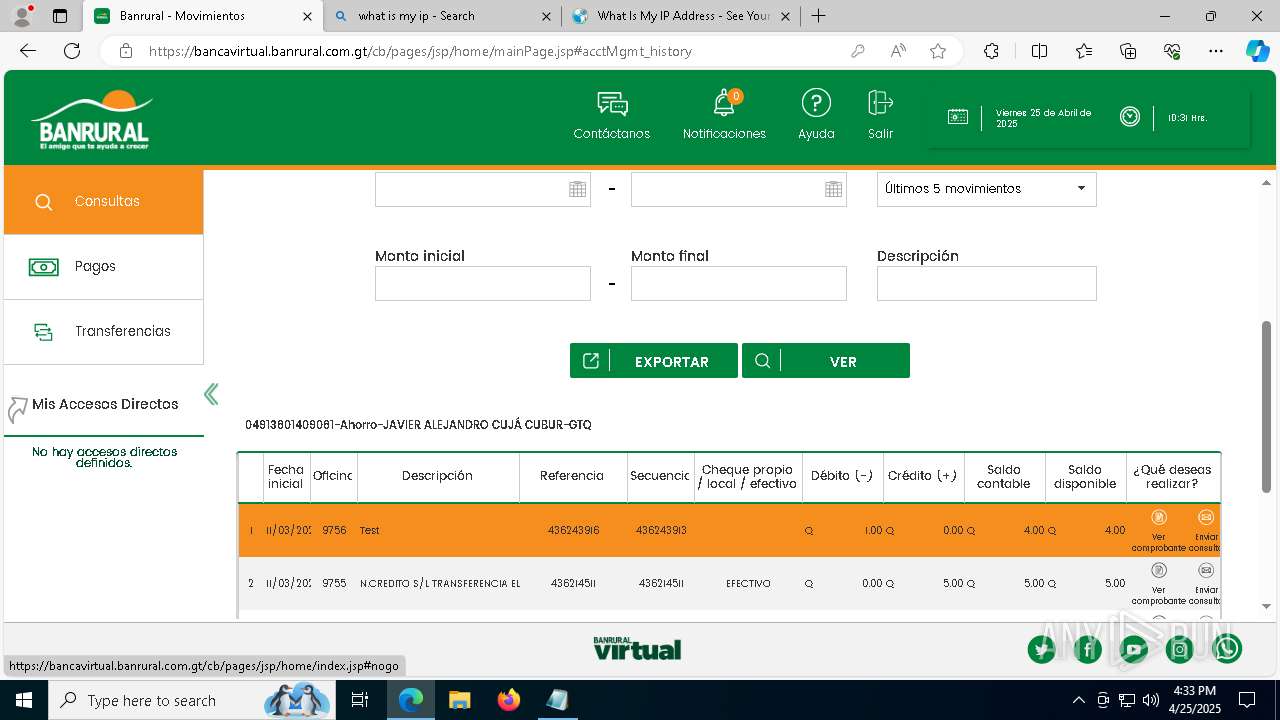
Task: Click the EFECTIVO cell in row 2
Action: (x=748, y=584)
